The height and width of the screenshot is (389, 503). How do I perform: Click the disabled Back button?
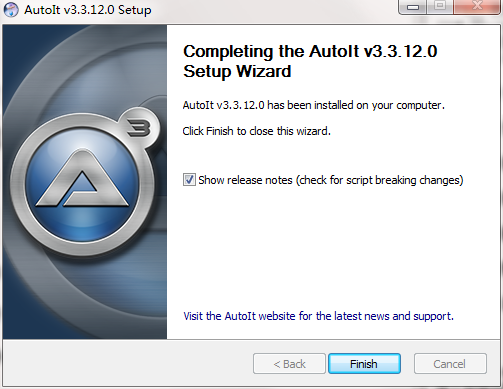click(x=289, y=364)
